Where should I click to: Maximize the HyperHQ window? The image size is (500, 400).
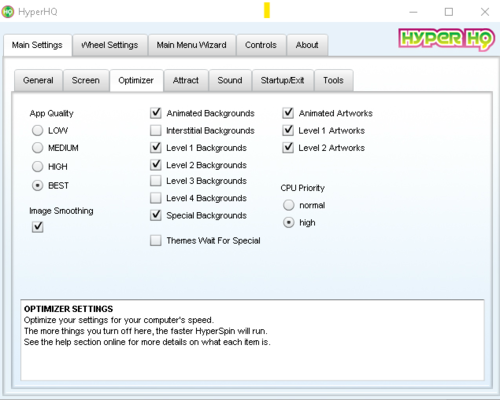click(449, 12)
